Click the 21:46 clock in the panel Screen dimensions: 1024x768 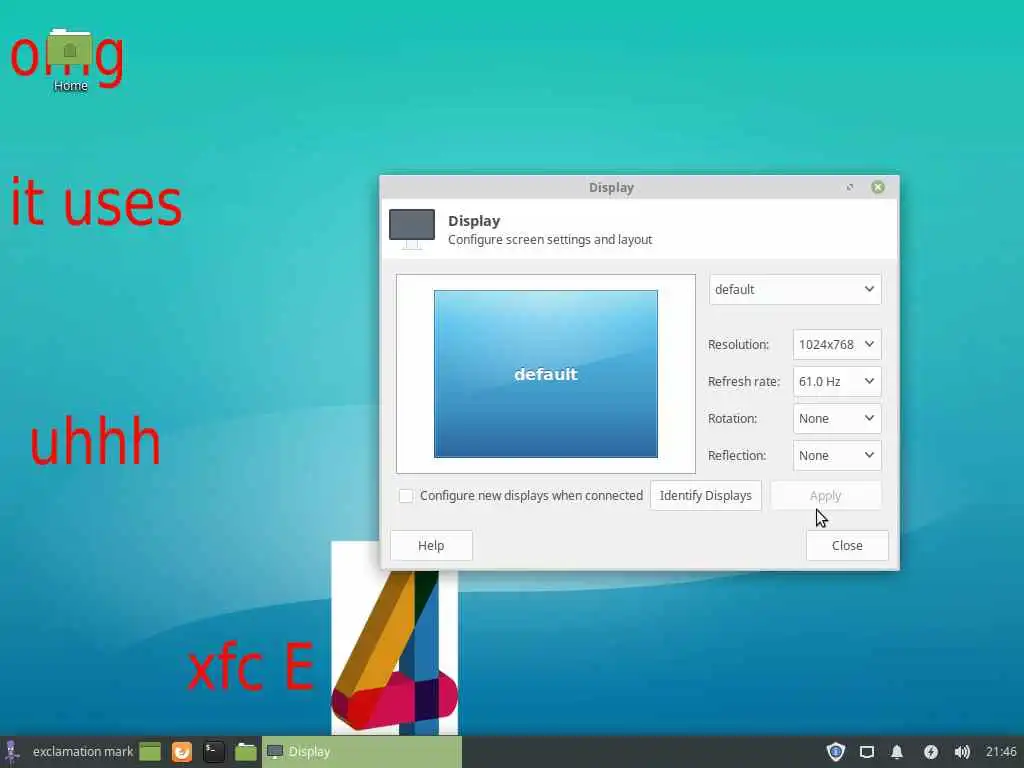click(x=1001, y=752)
